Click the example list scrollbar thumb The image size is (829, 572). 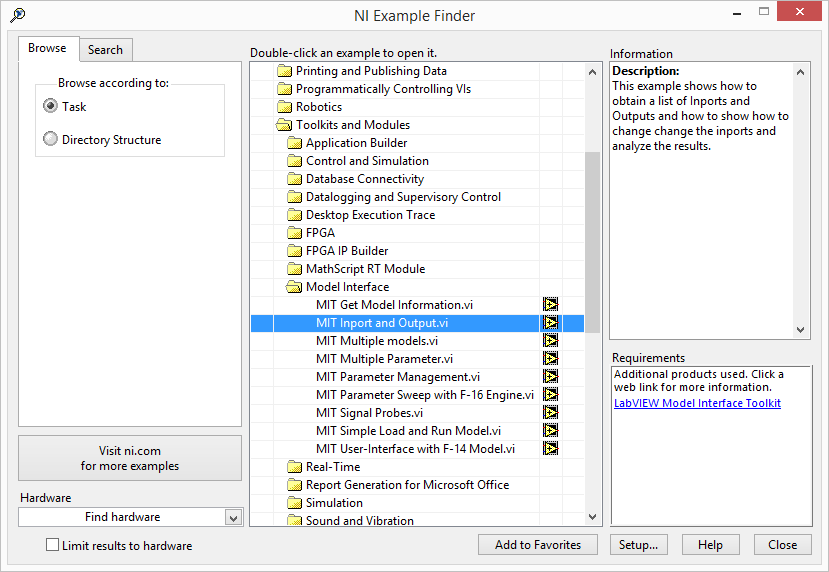(x=592, y=242)
